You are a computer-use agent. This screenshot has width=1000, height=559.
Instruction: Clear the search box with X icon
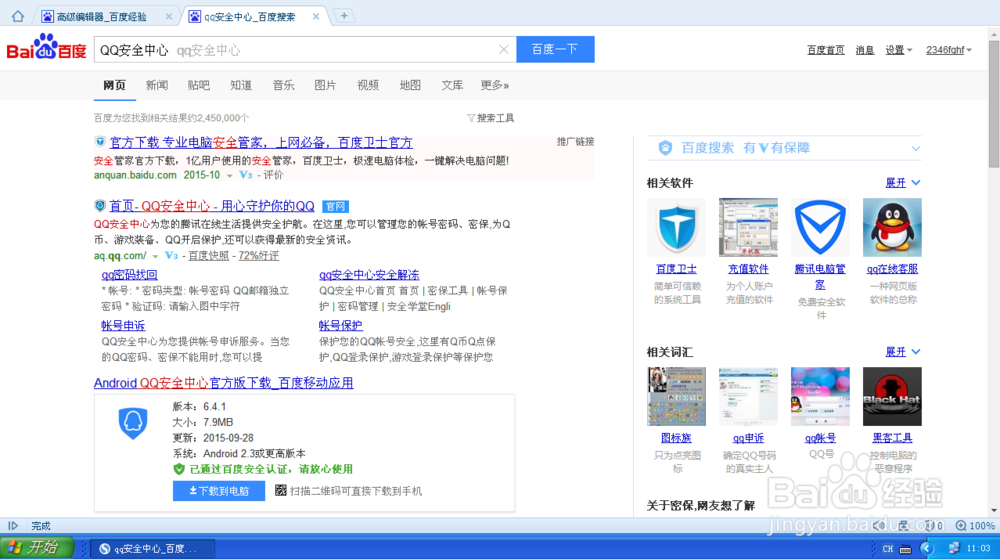pos(504,50)
